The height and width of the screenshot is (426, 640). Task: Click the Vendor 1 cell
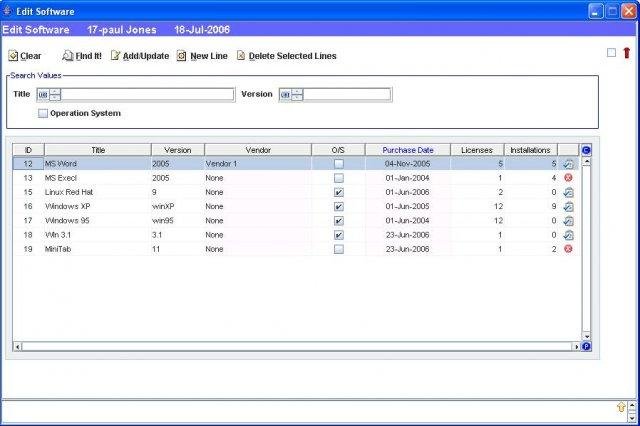click(258, 164)
